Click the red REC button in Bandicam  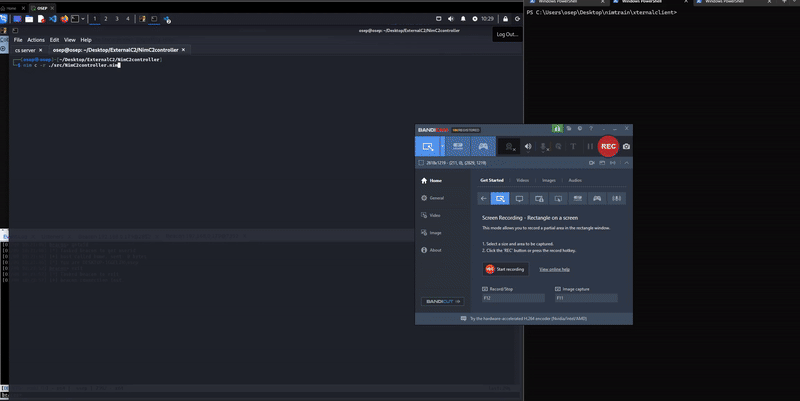pos(607,146)
